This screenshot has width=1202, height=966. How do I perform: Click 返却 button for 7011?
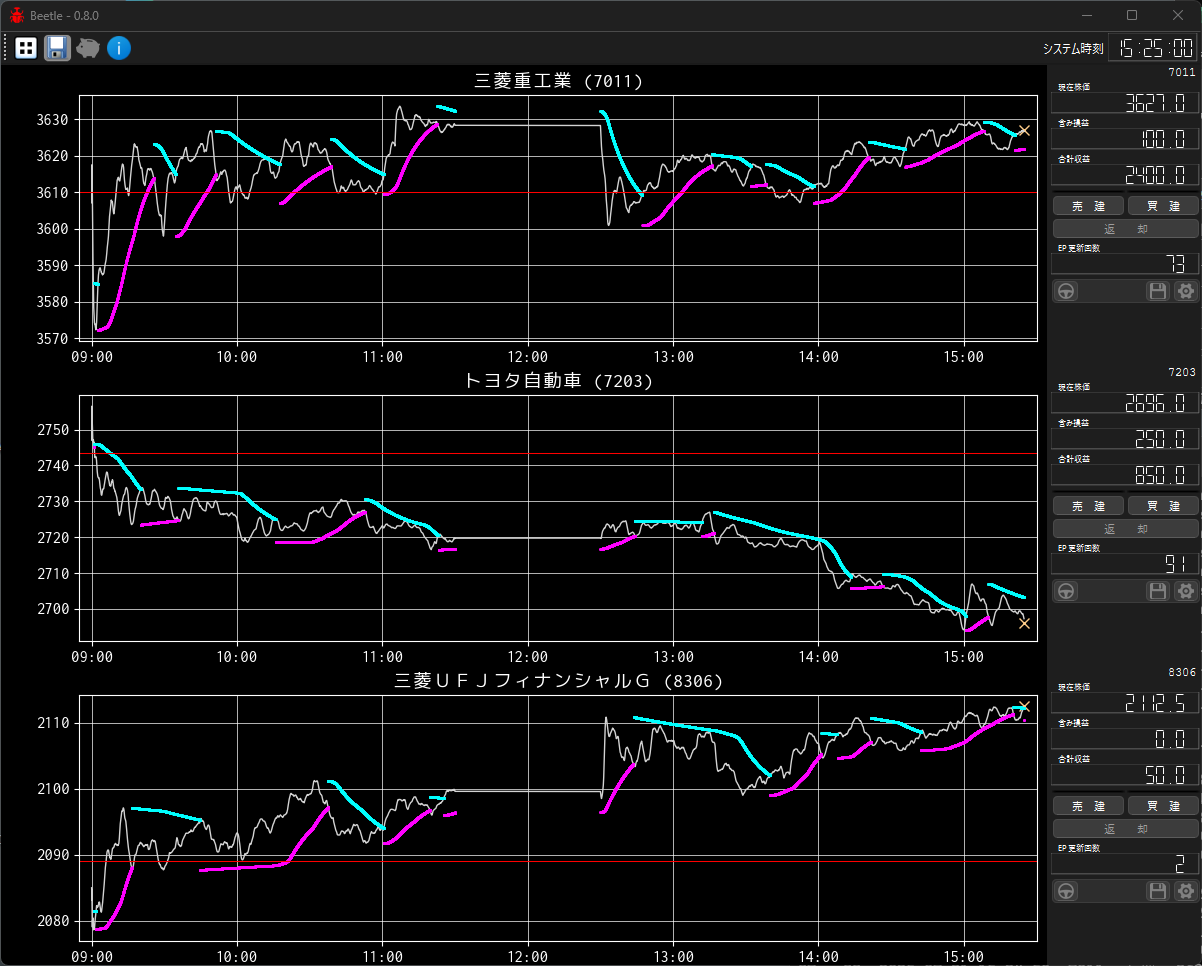[x=1125, y=228]
